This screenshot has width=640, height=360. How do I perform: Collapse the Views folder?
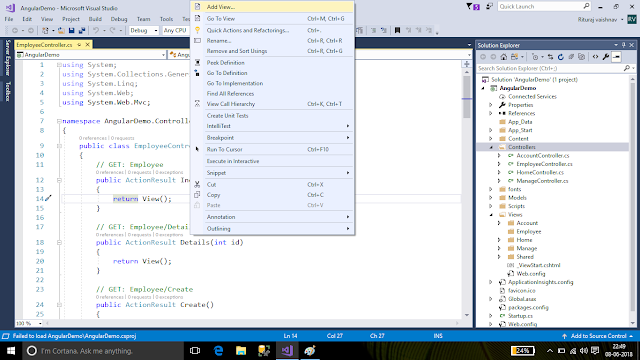(x=491, y=215)
